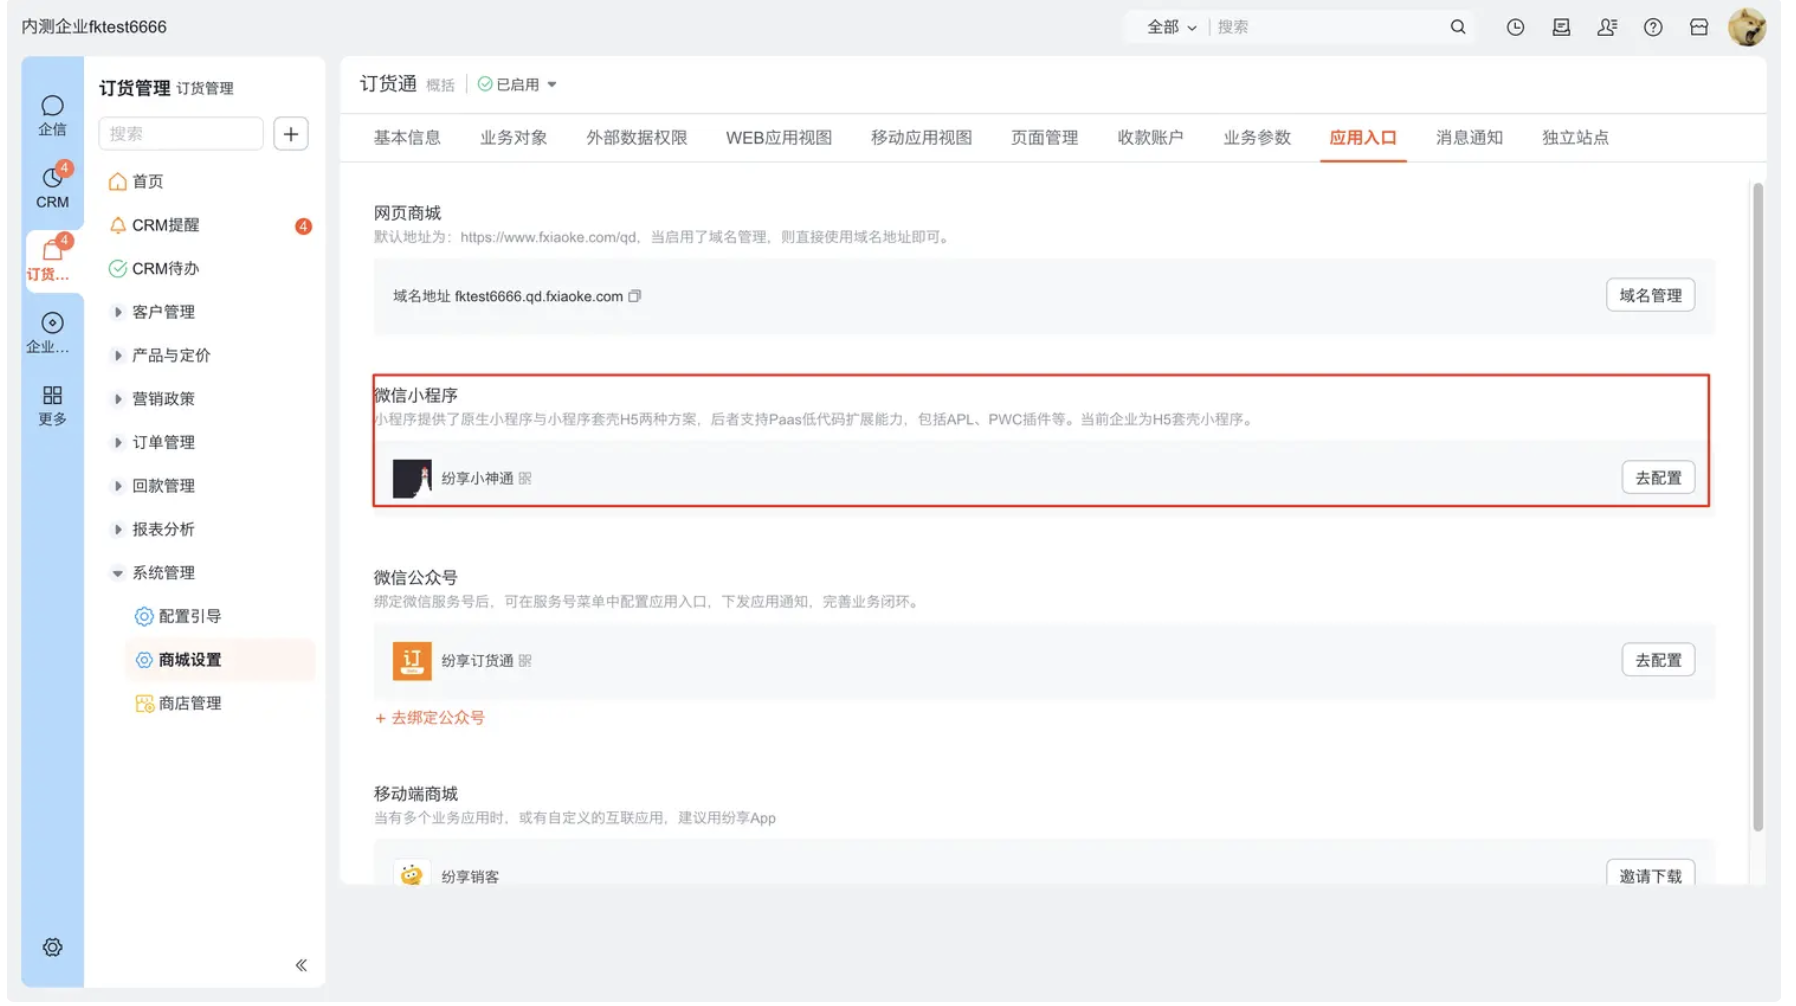
Task: Open the clock history icon in top bar
Action: click(x=1515, y=27)
